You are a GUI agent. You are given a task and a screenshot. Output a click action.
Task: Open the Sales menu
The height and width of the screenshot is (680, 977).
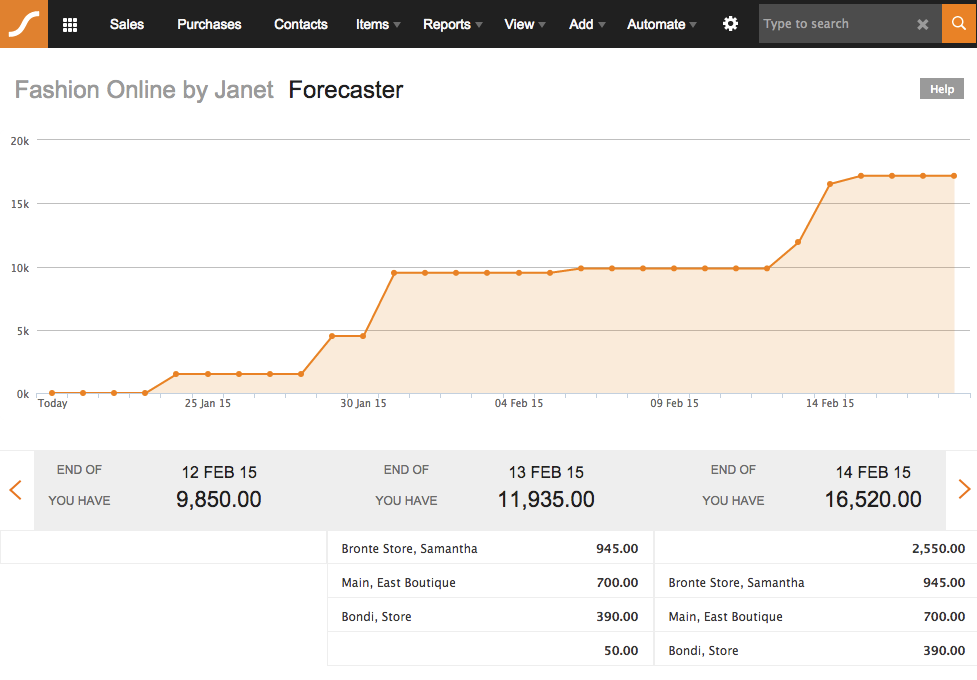pos(126,24)
